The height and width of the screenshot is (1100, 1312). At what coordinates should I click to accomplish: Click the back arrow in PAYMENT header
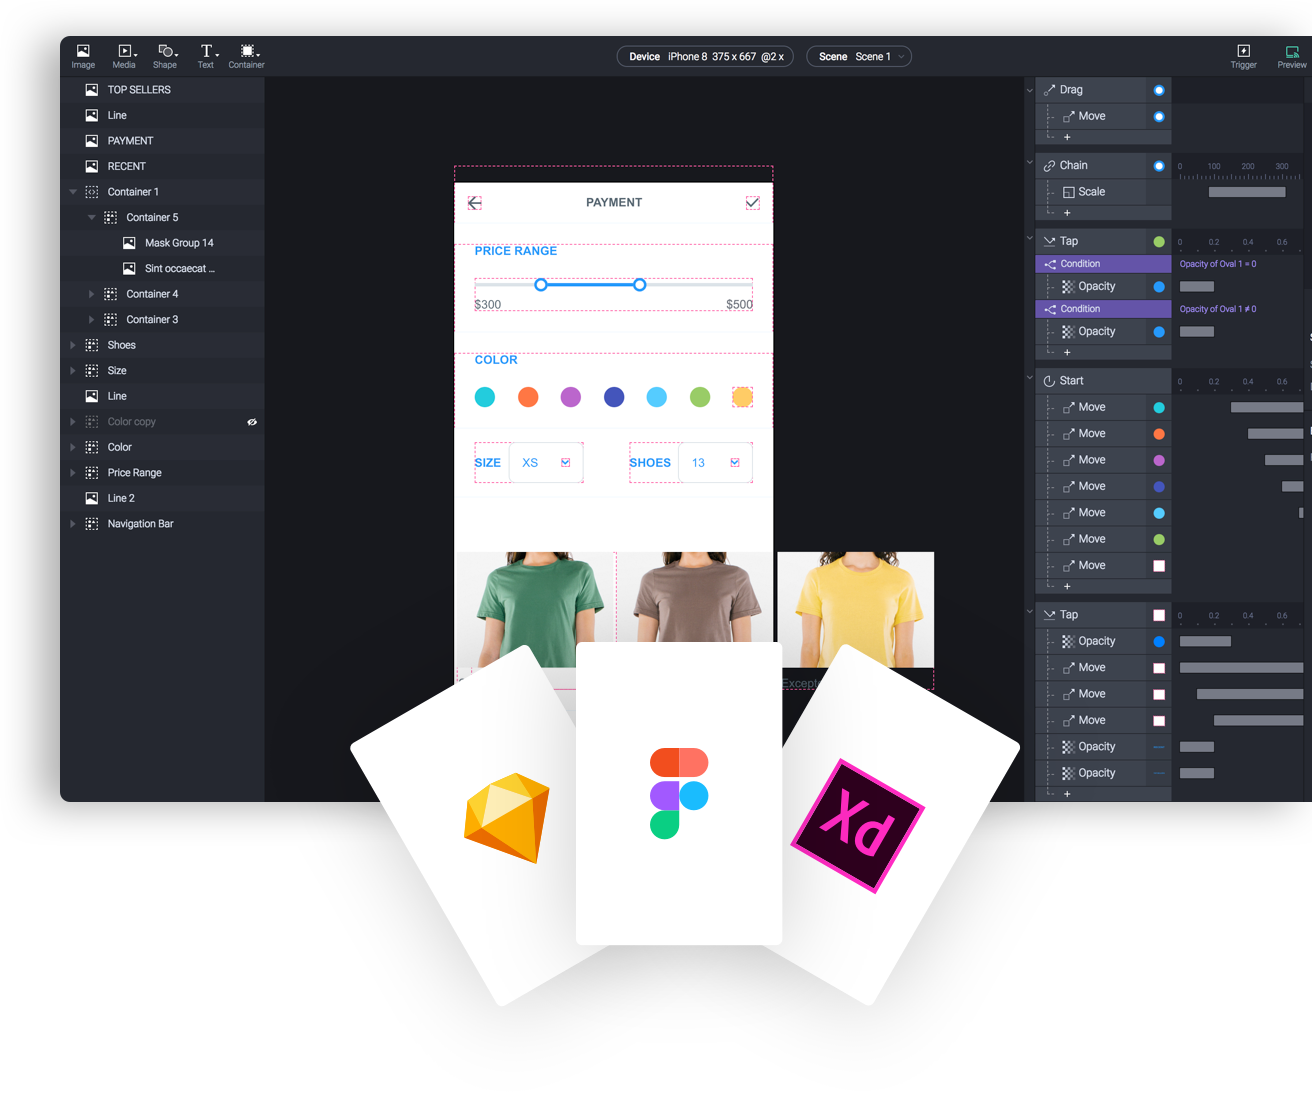click(x=475, y=203)
